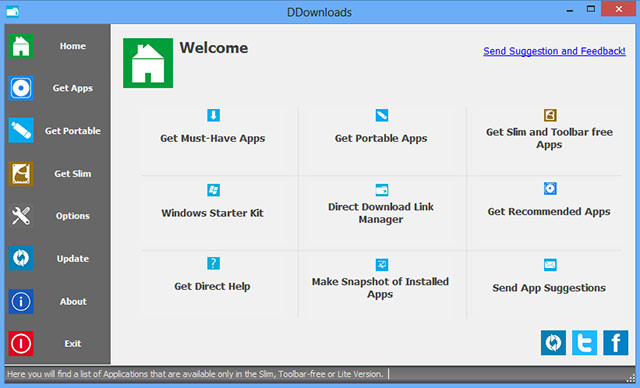Click the green Home house icon in sidebar

[21, 46]
